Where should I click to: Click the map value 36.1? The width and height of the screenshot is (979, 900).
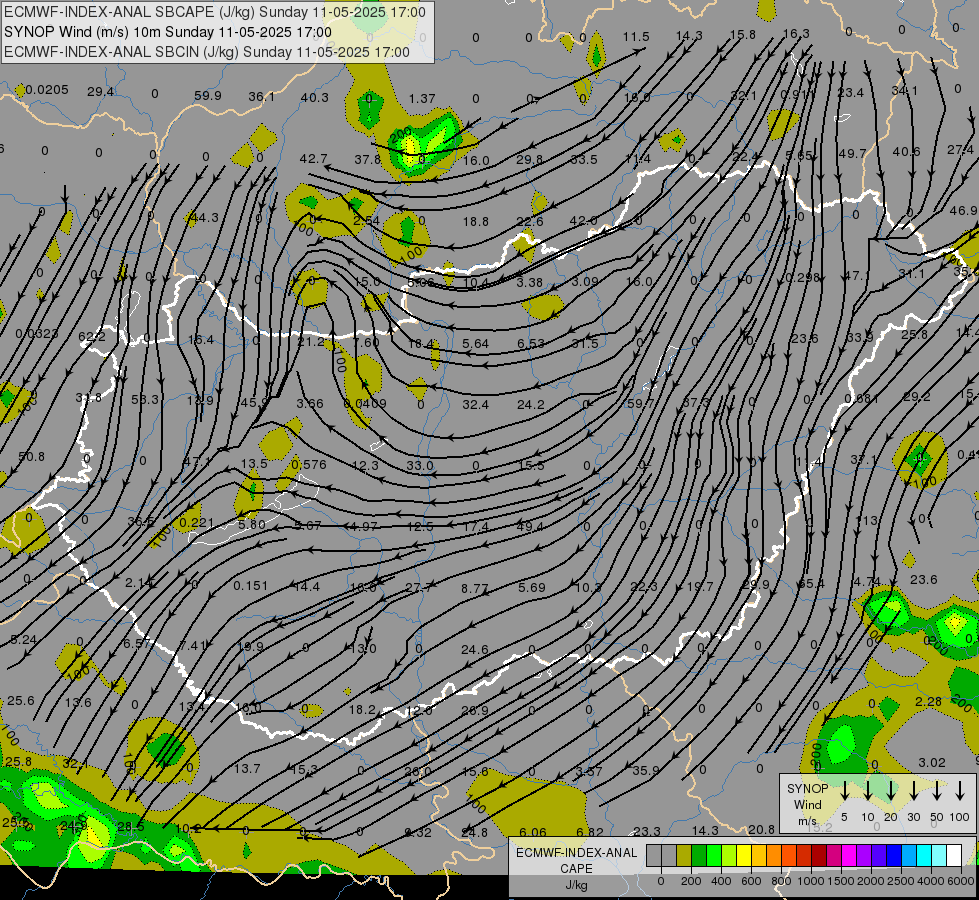pyautogui.click(x=262, y=97)
